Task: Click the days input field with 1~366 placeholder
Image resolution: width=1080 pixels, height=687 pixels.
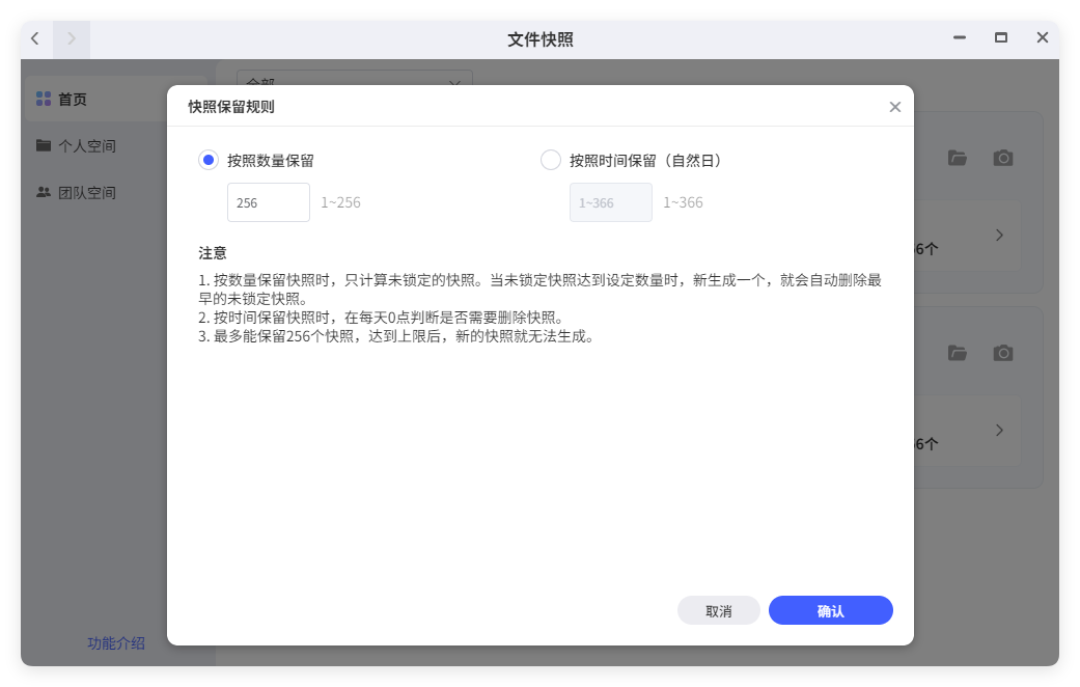Action: point(610,203)
